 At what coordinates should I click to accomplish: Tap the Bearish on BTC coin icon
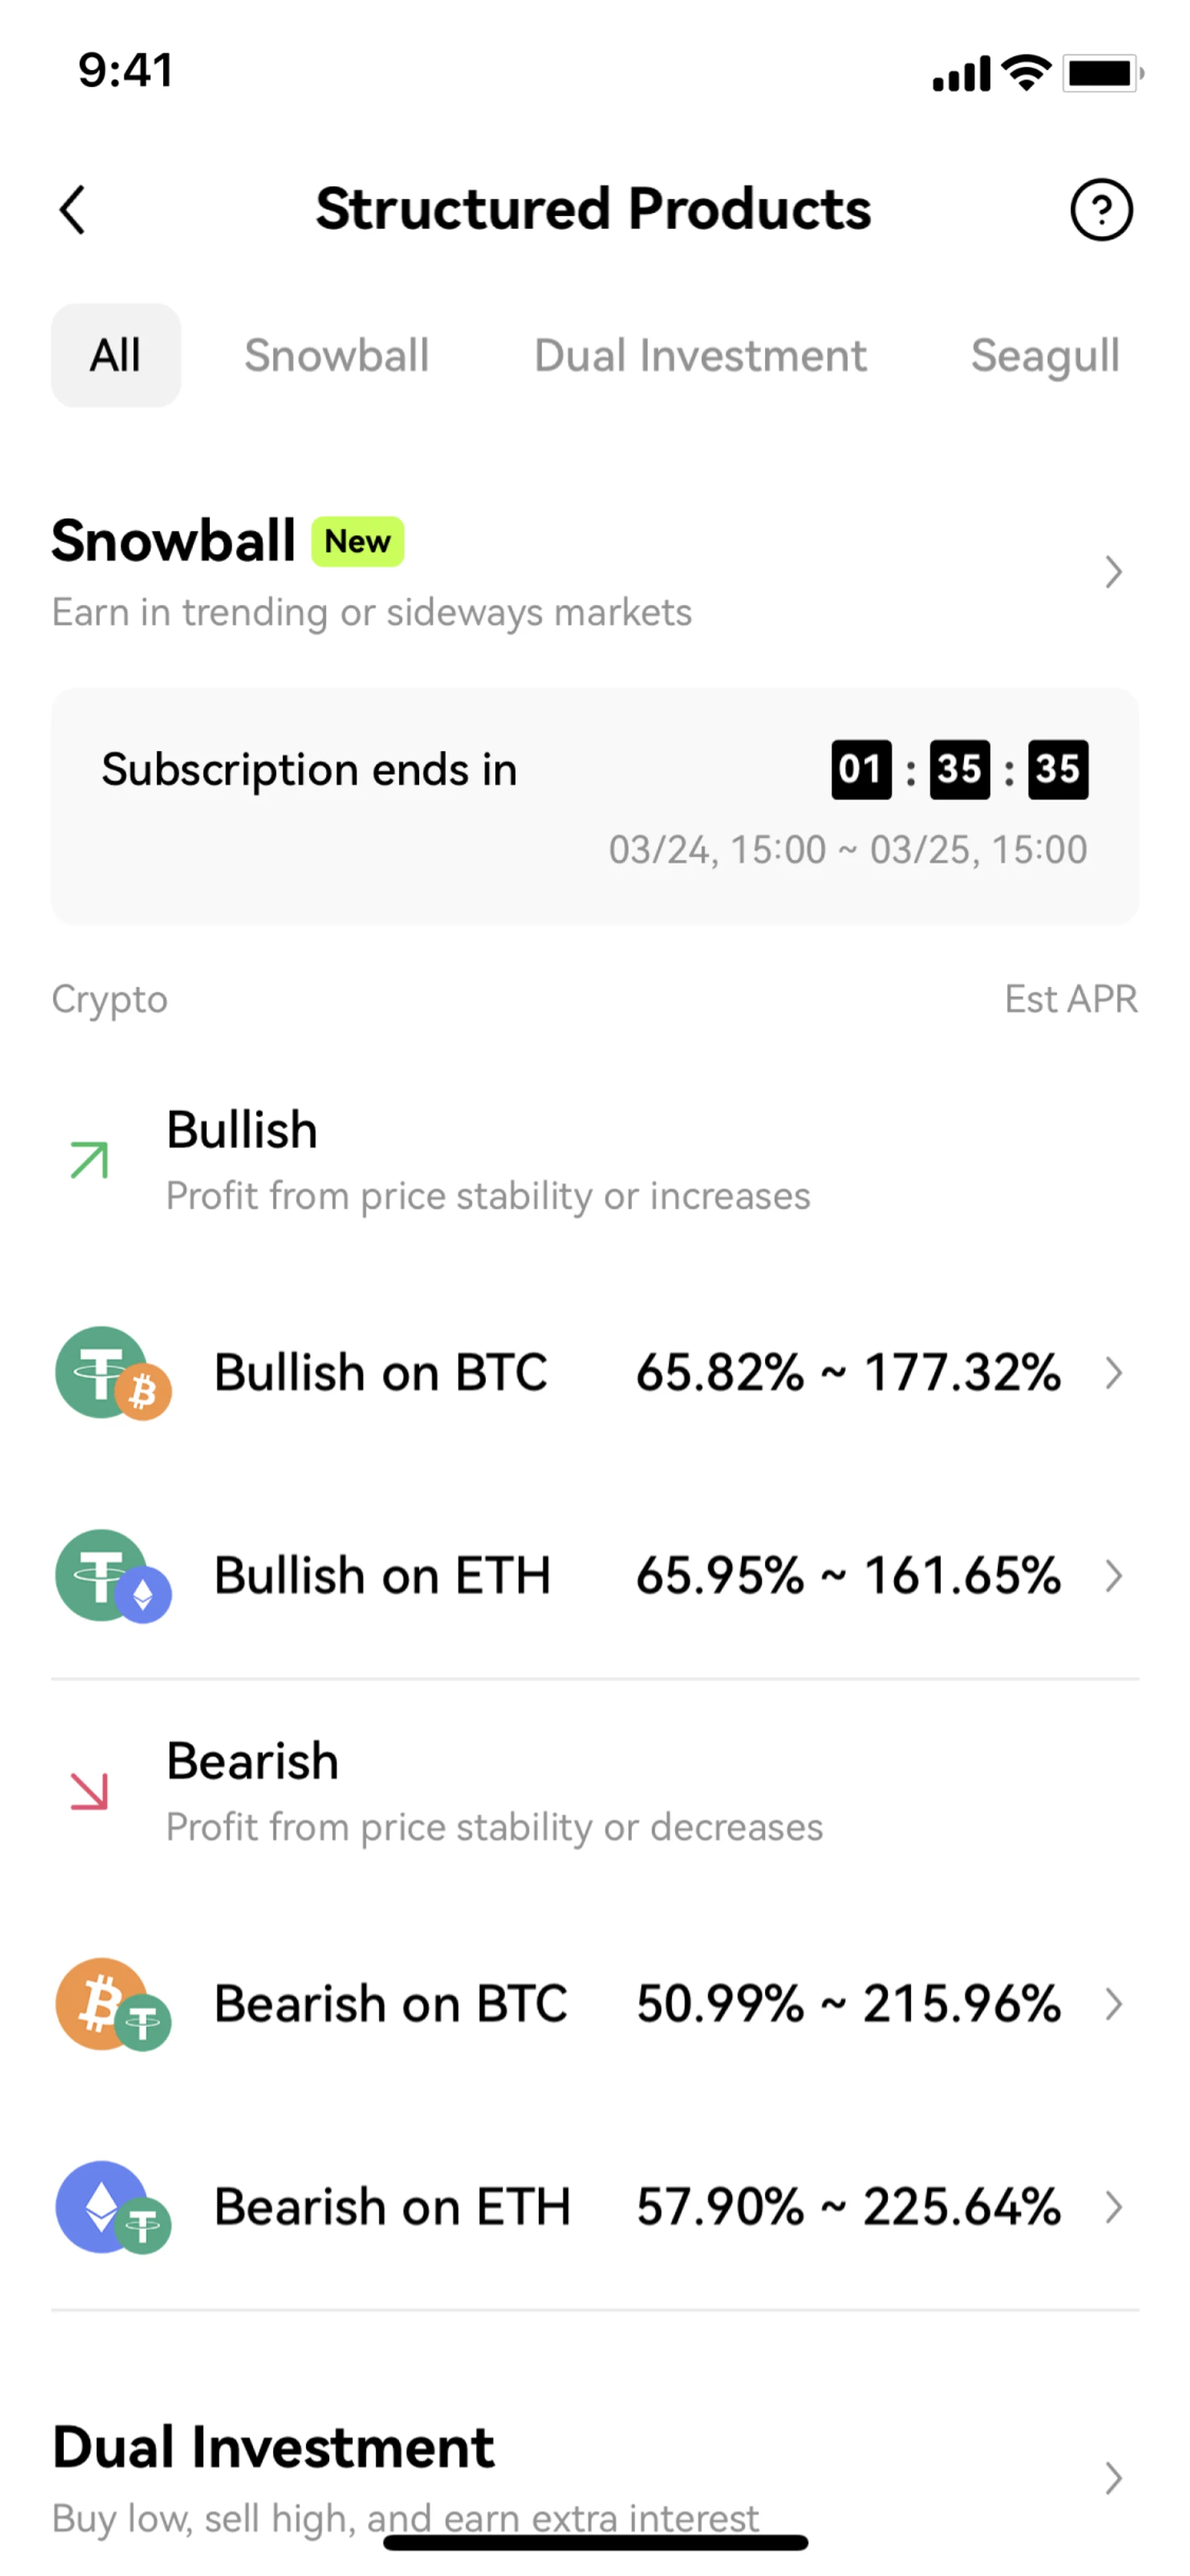[113, 2004]
